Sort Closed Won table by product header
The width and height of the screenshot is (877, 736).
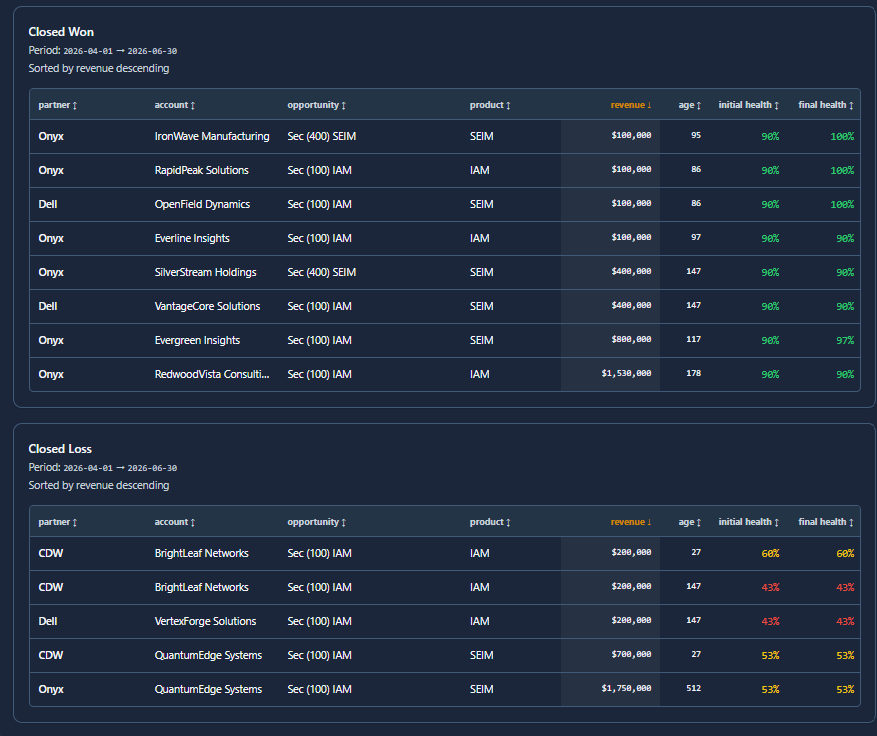490,105
